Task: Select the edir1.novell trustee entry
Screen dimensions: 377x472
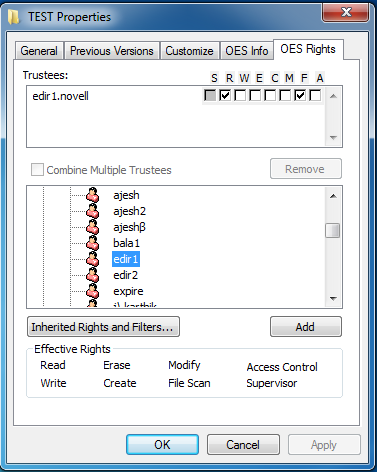Action: [x=60, y=96]
